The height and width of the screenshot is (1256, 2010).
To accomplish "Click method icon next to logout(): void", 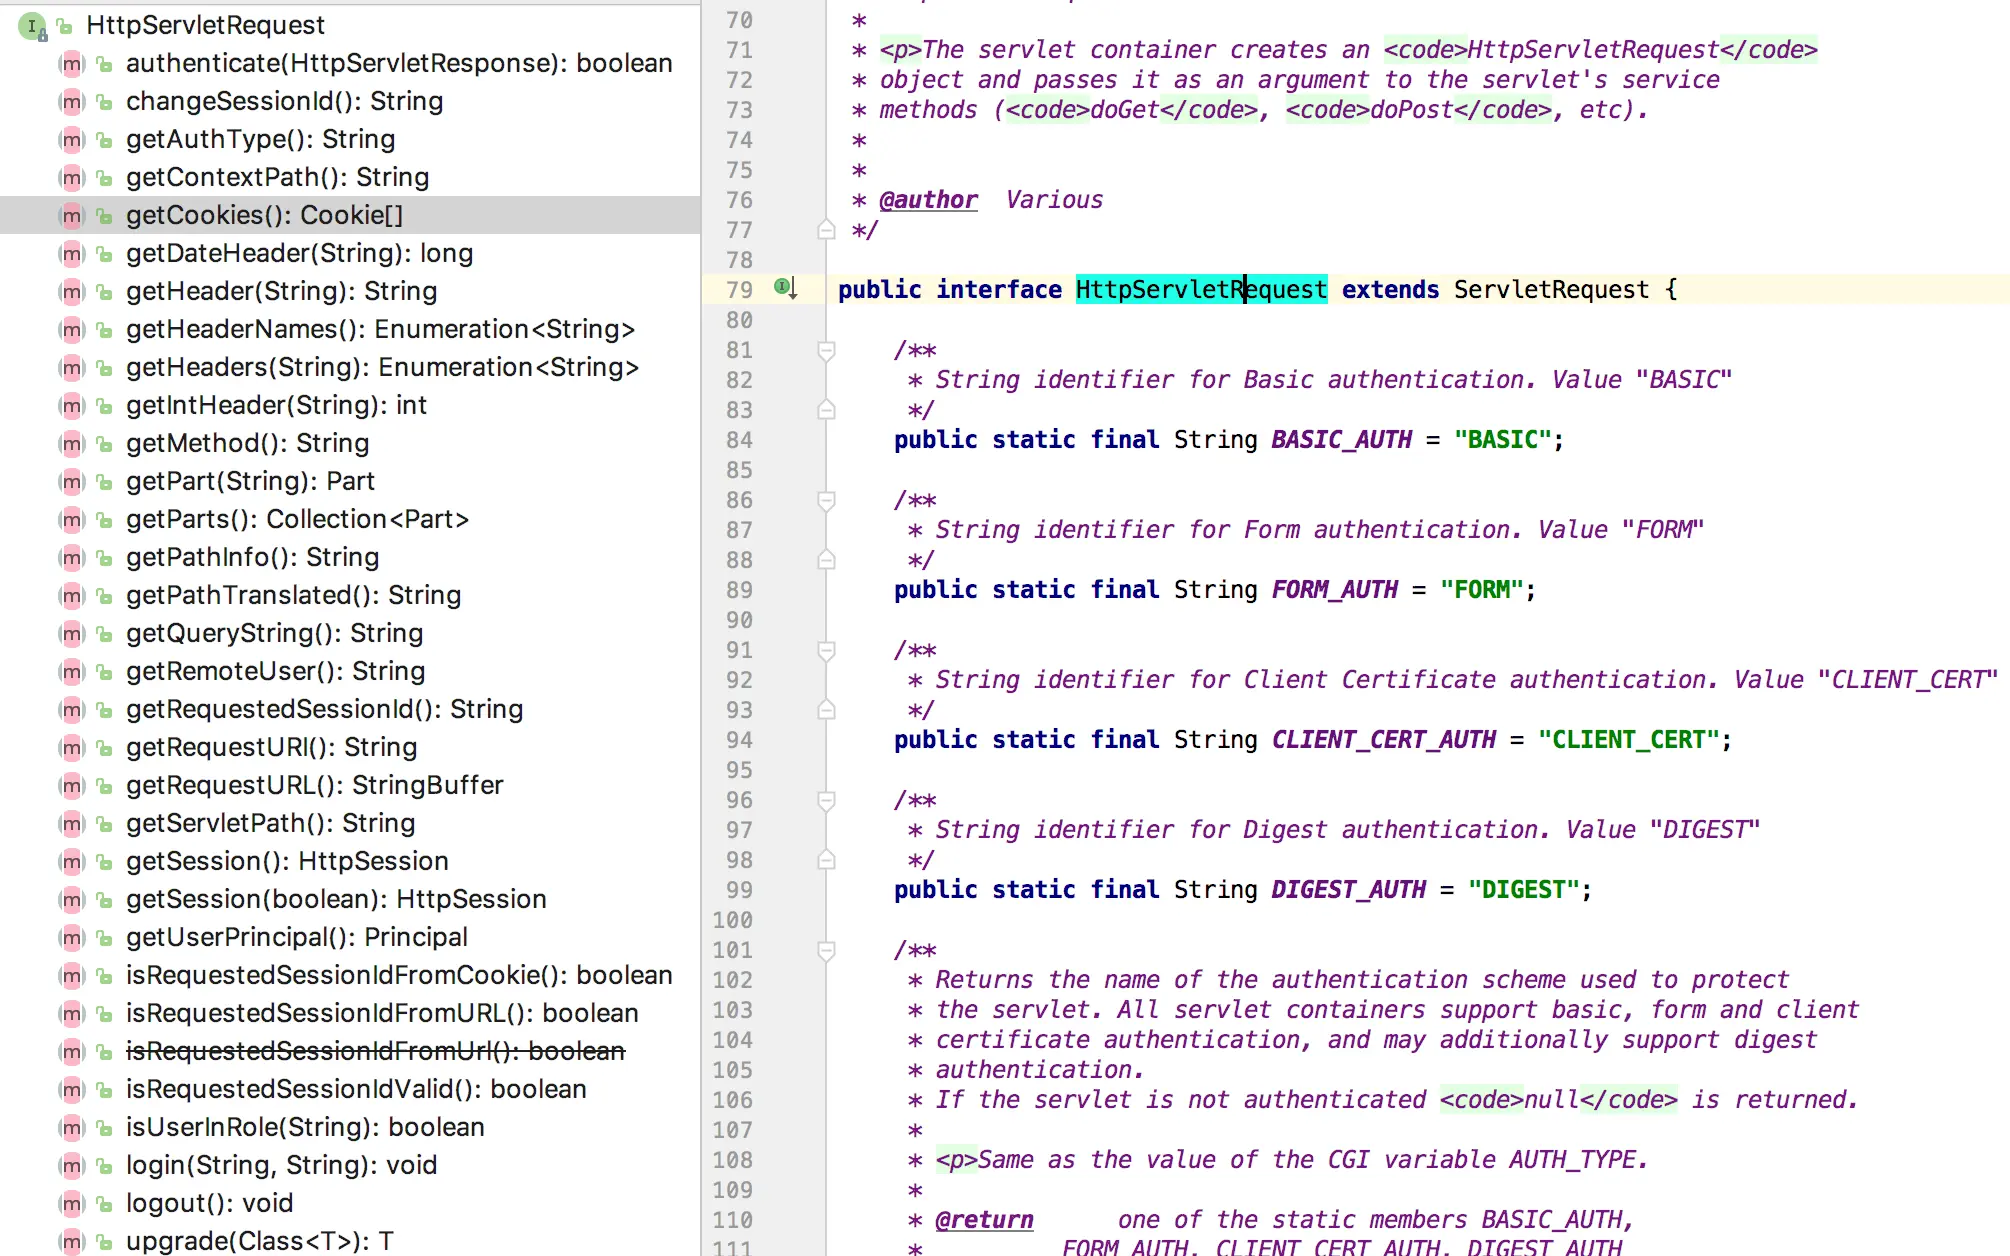I will point(71,1203).
